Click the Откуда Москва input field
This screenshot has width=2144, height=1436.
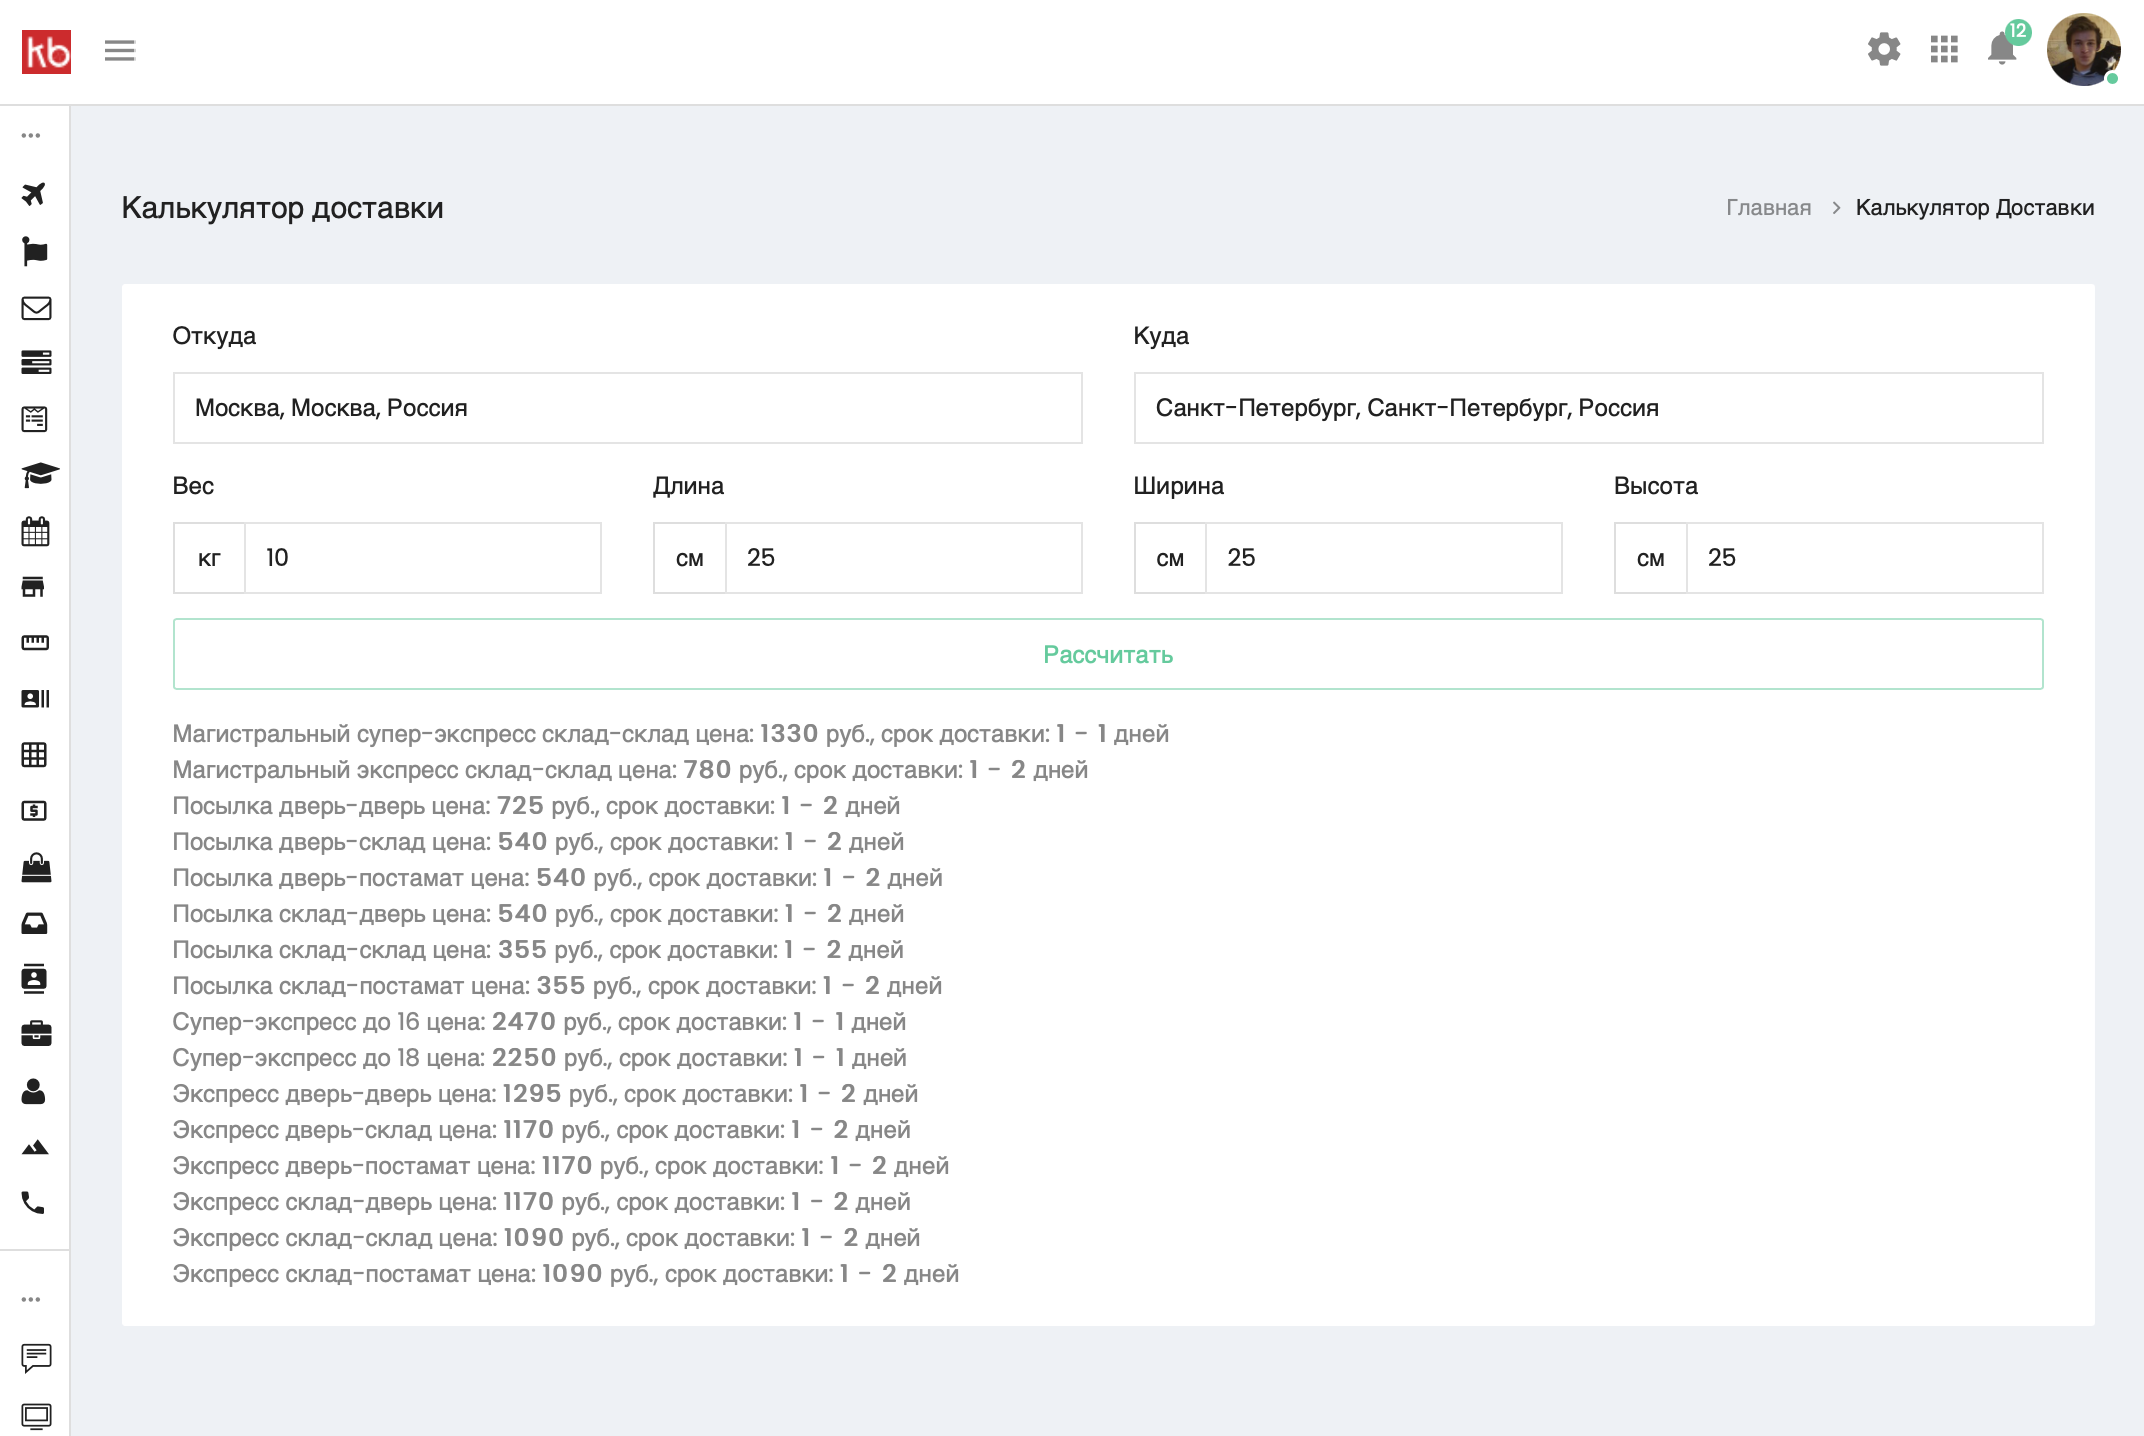(627, 408)
